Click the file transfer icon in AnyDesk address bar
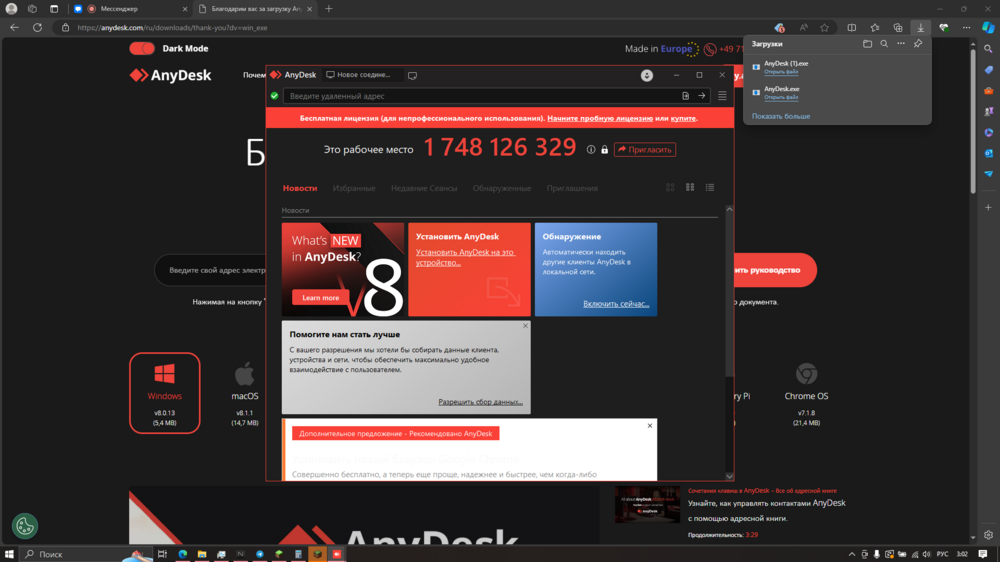This screenshot has height=562, width=1000. (686, 96)
